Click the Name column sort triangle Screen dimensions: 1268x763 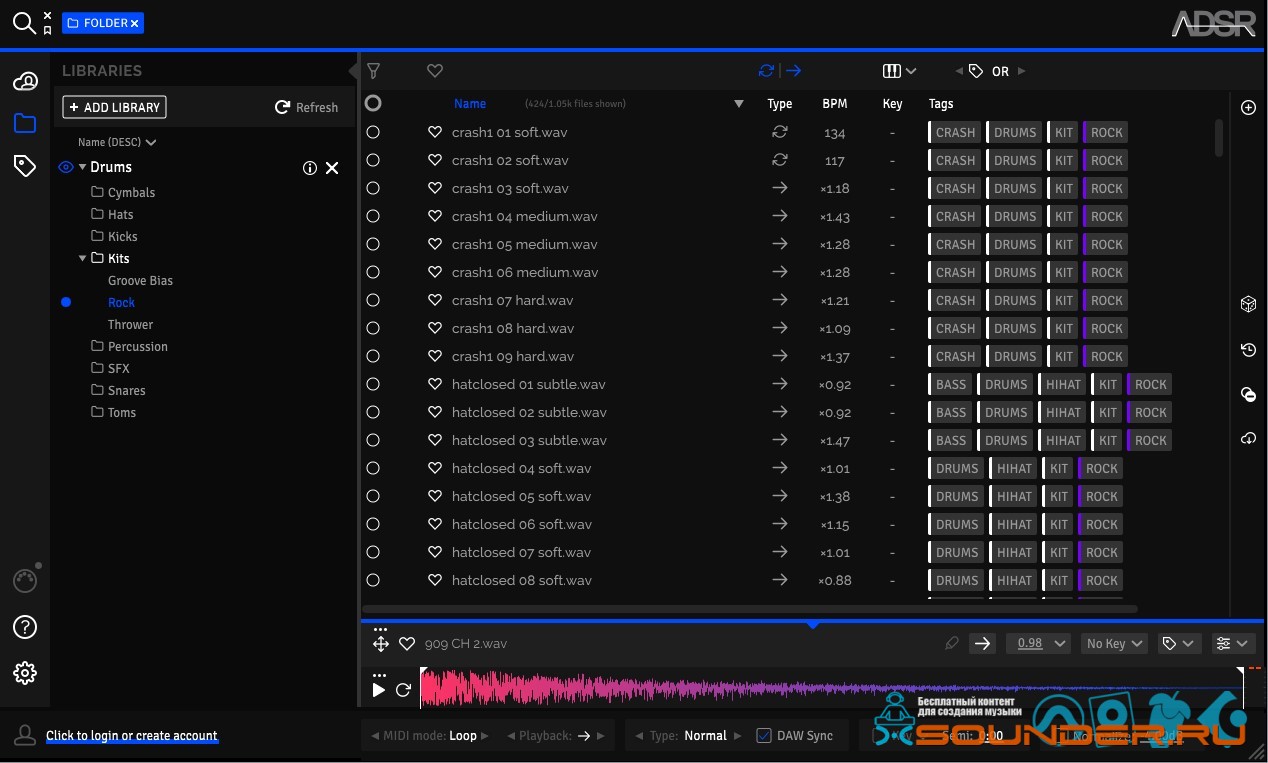pyautogui.click(x=739, y=104)
